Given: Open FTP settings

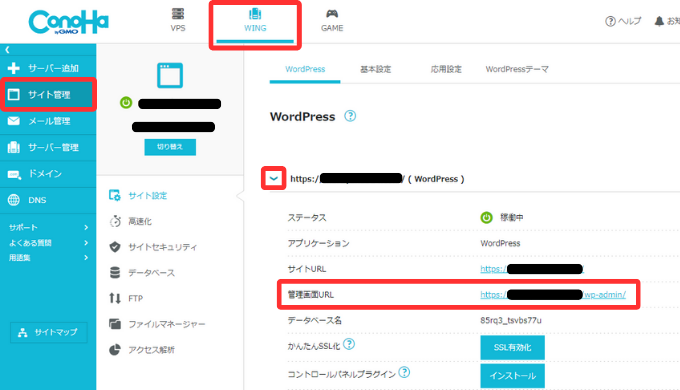Looking at the screenshot, I should pyautogui.click(x=135, y=298).
